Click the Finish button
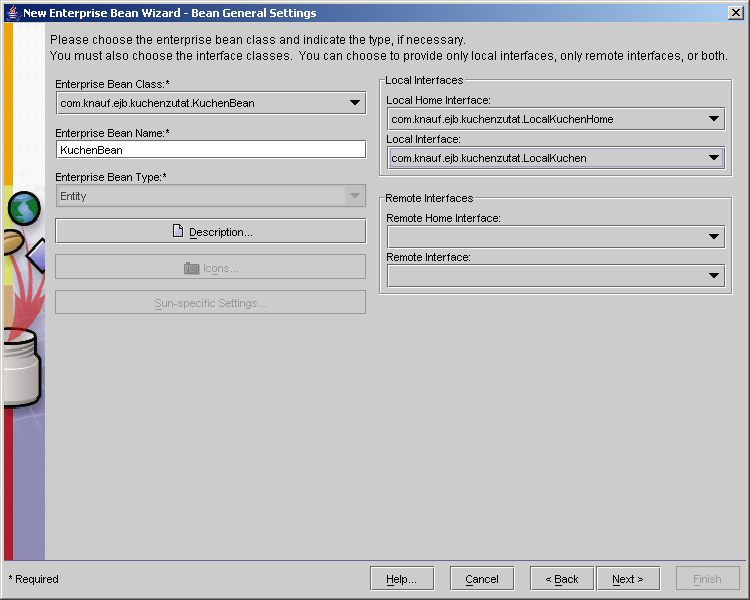This screenshot has height=600, width=750. coord(707,579)
